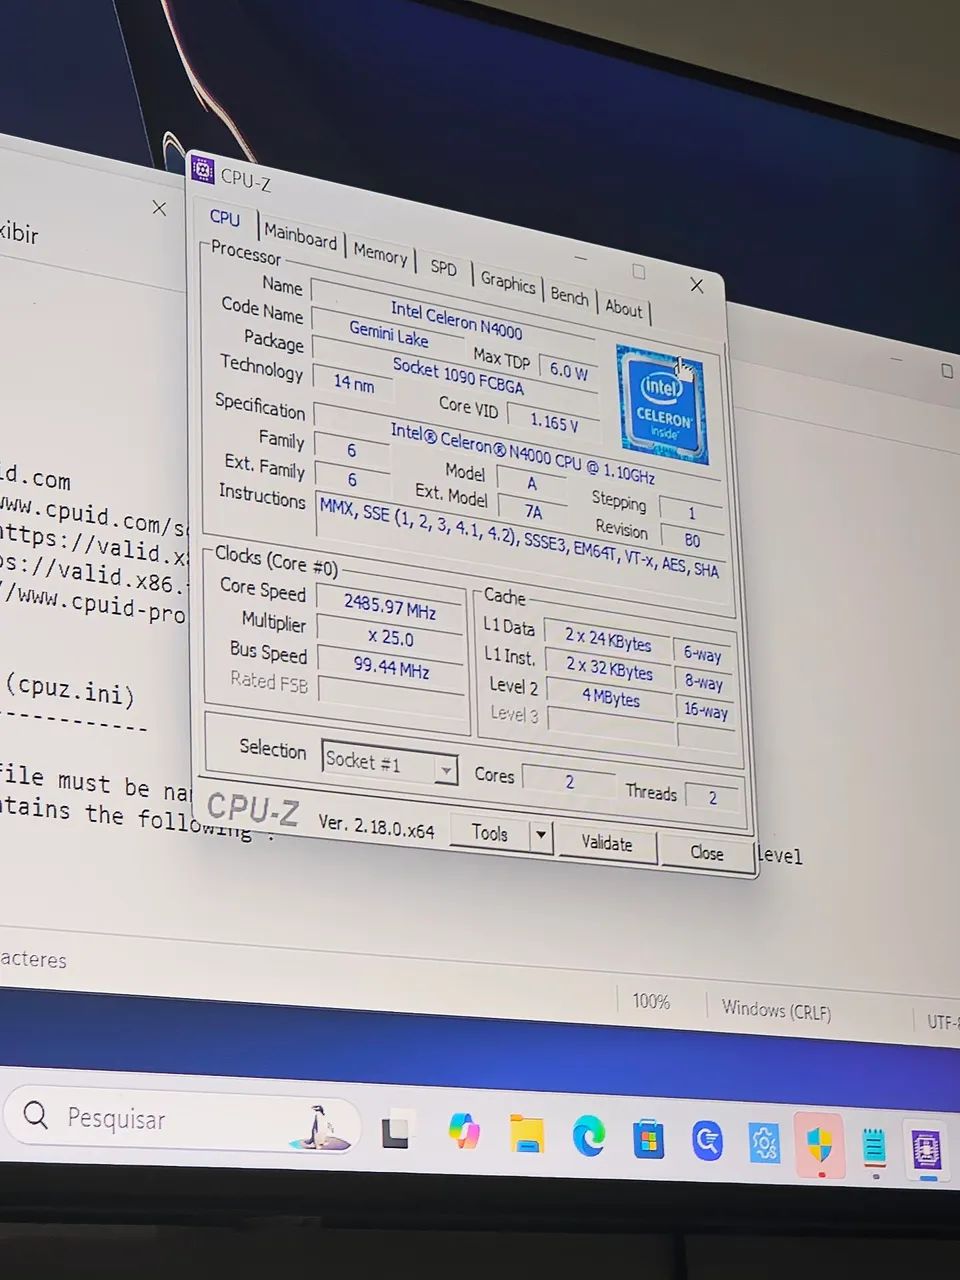Viewport: 960px width, 1280px height.
Task: Open Notepad's 100% zoom level menu
Action: 651,1001
